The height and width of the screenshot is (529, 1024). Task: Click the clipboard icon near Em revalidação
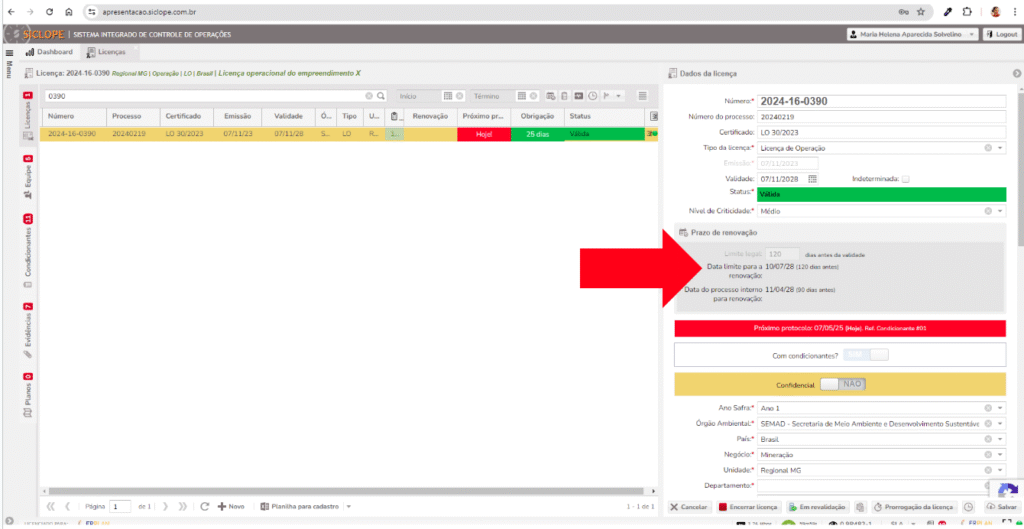[860, 507]
